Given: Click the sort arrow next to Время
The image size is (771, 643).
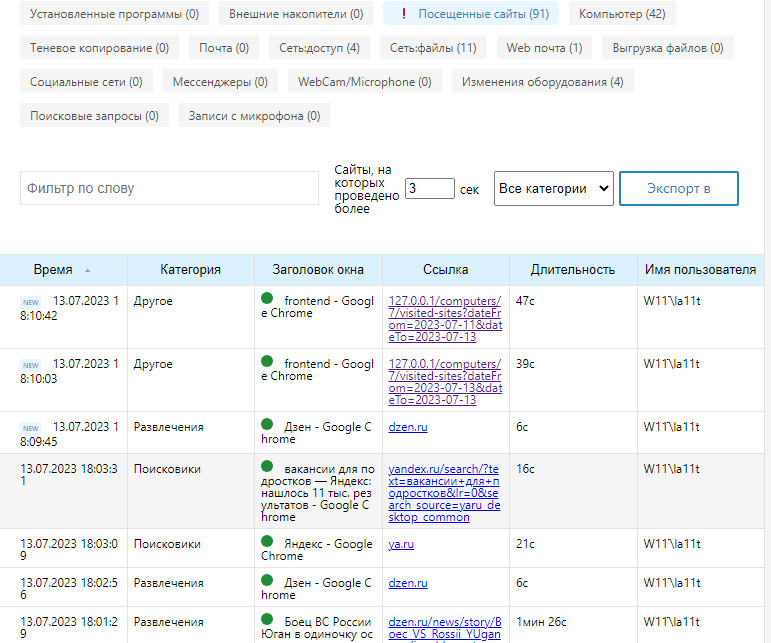Looking at the screenshot, I should point(88,270).
